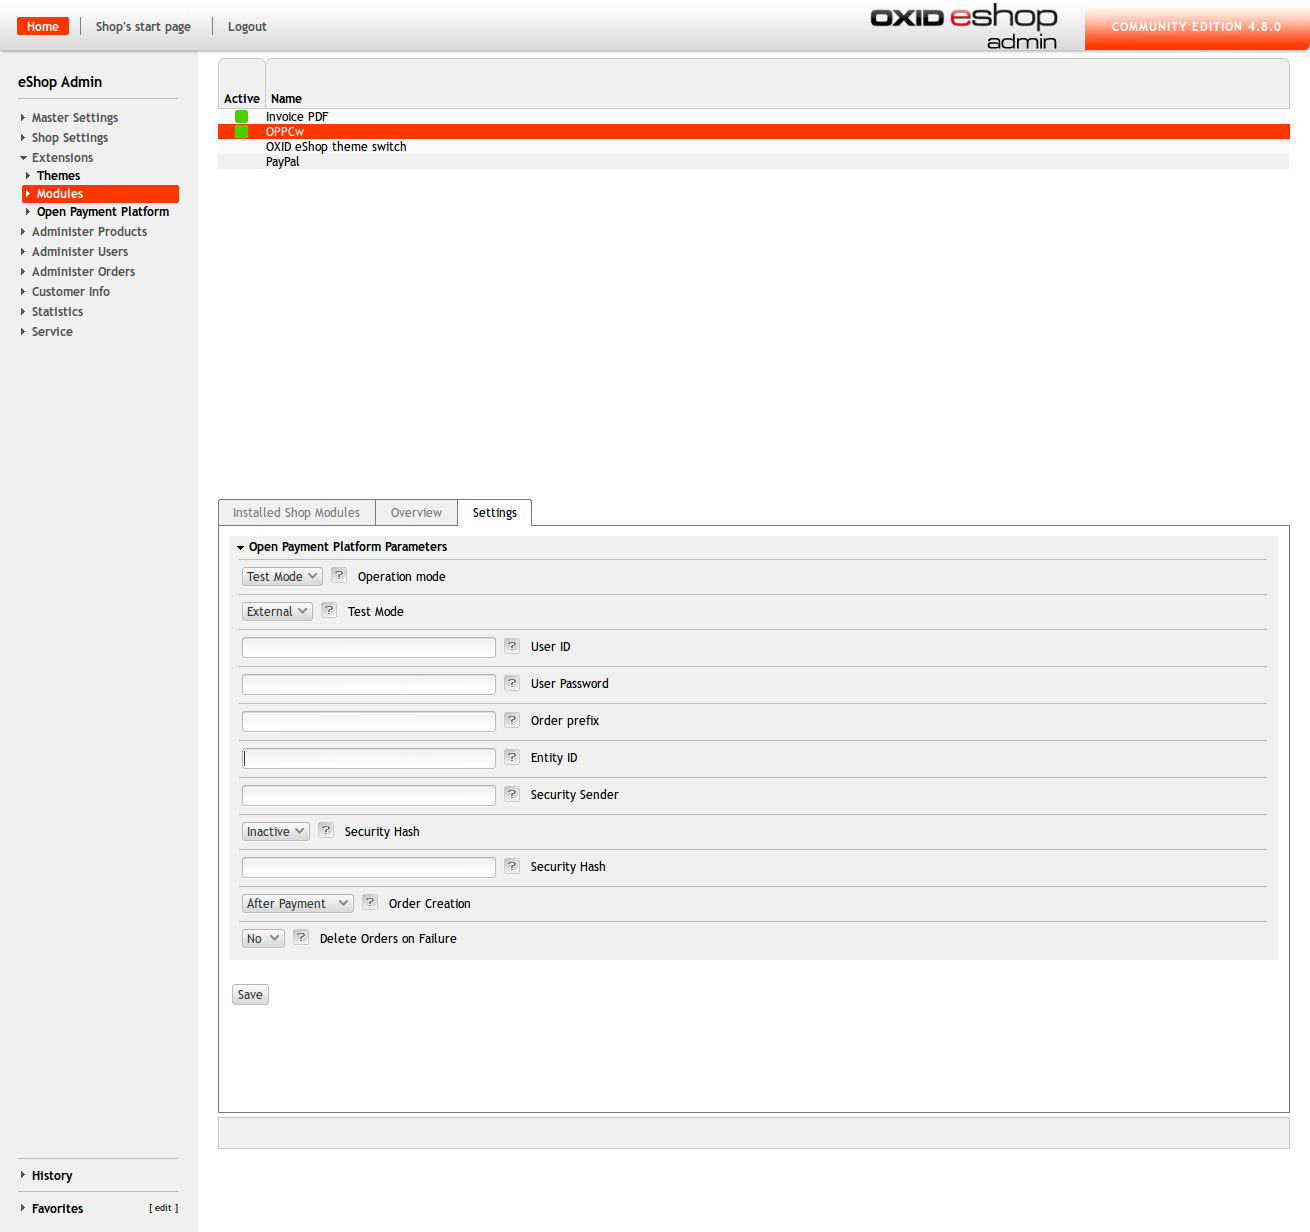Expand Administer Users menu
The height and width of the screenshot is (1232, 1310).
79,252
